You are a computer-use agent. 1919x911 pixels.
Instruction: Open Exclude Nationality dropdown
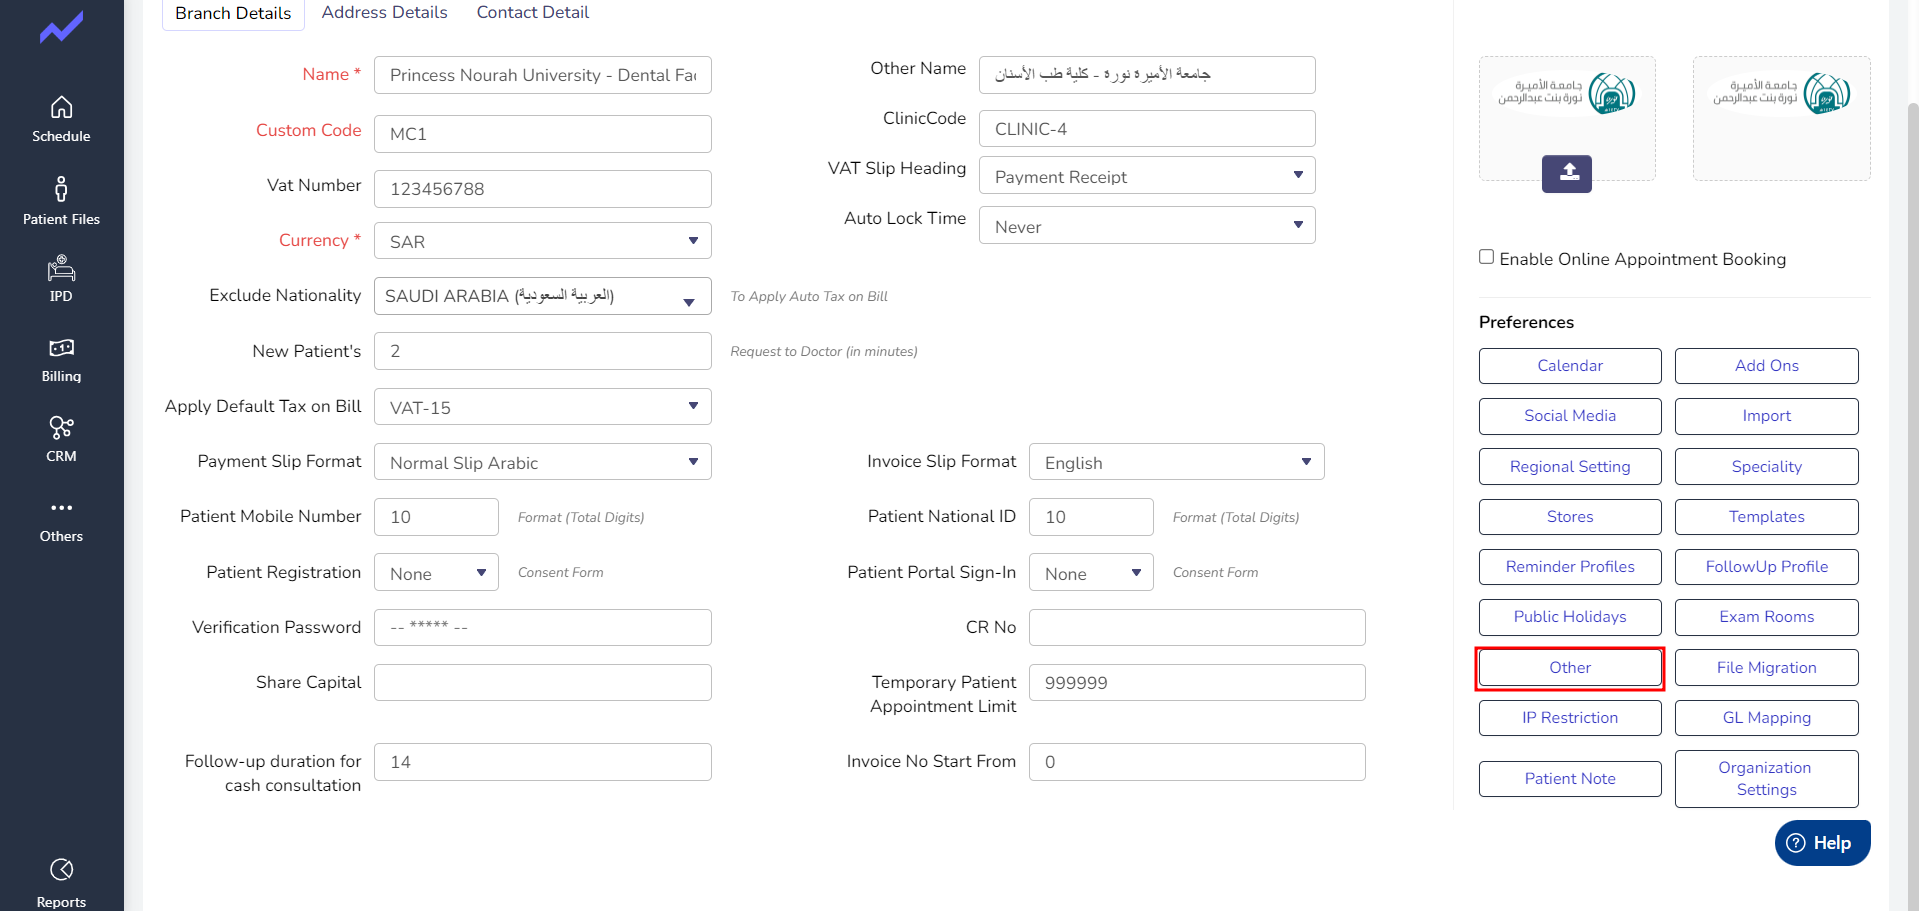543,296
